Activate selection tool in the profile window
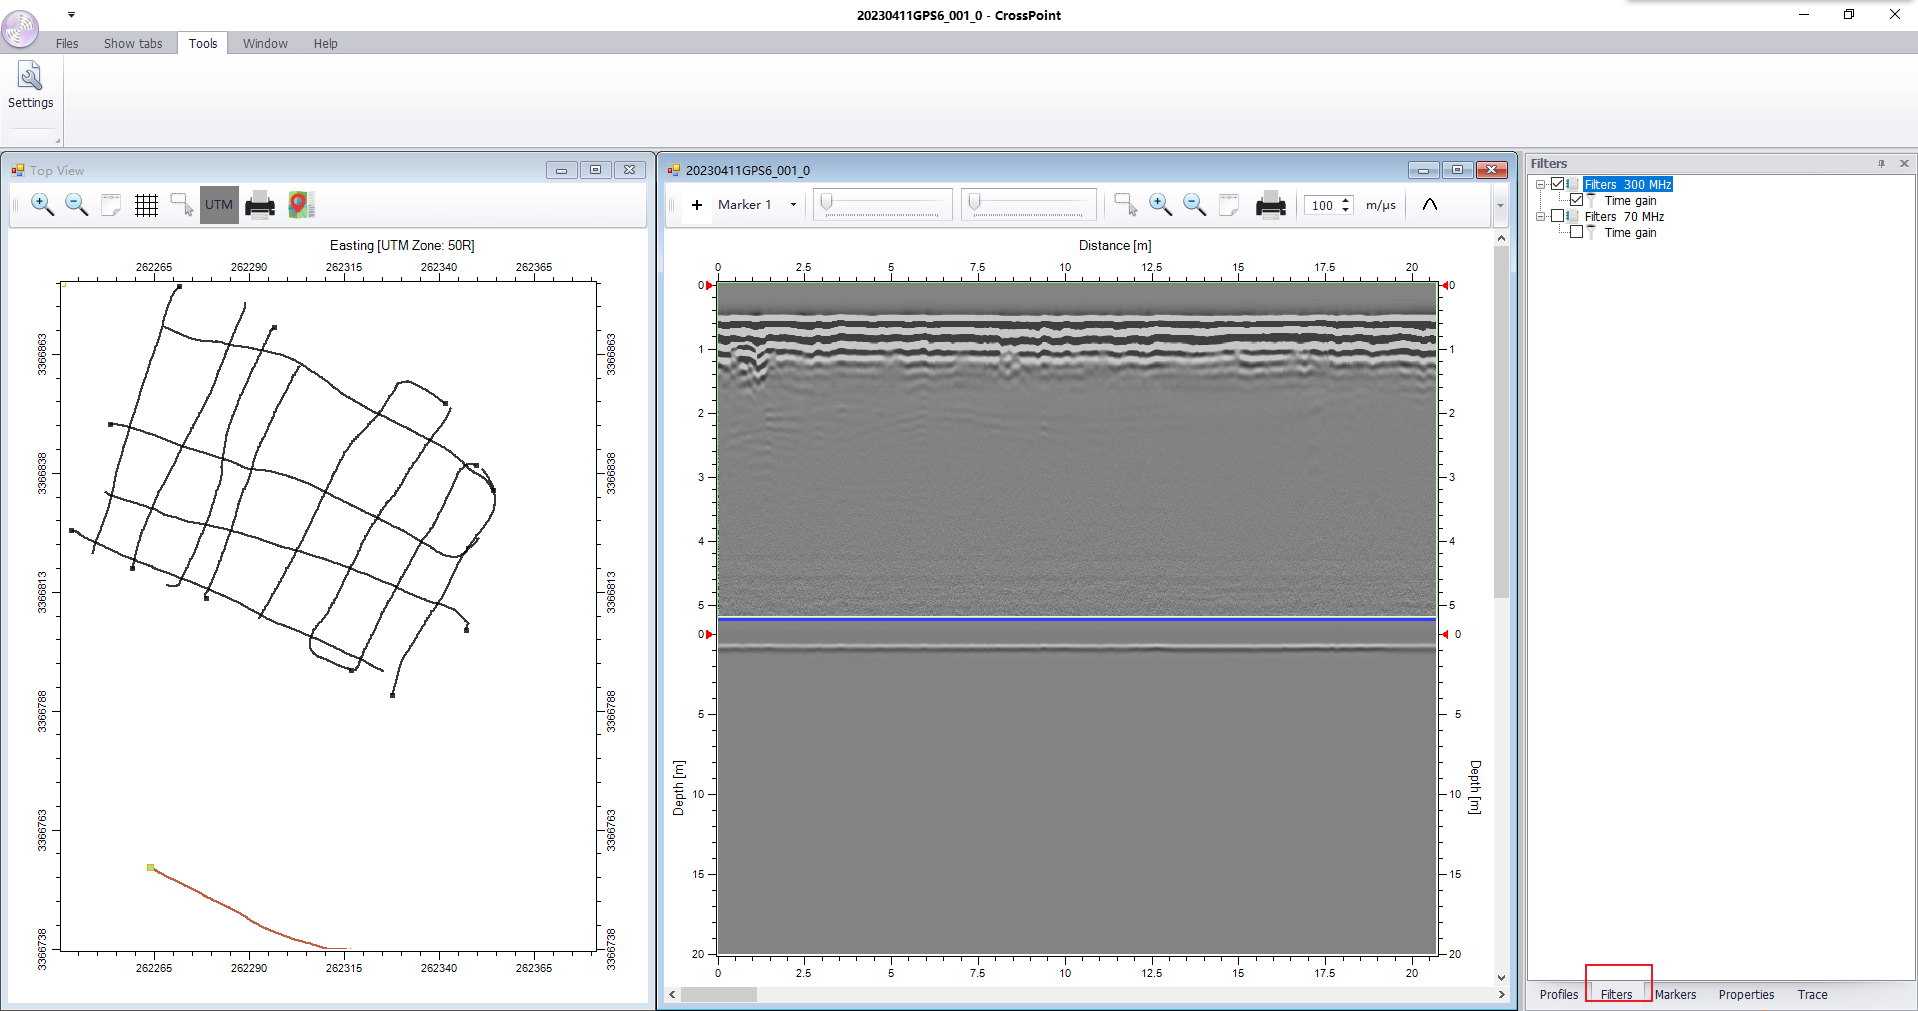The width and height of the screenshot is (1918, 1011). click(1126, 205)
